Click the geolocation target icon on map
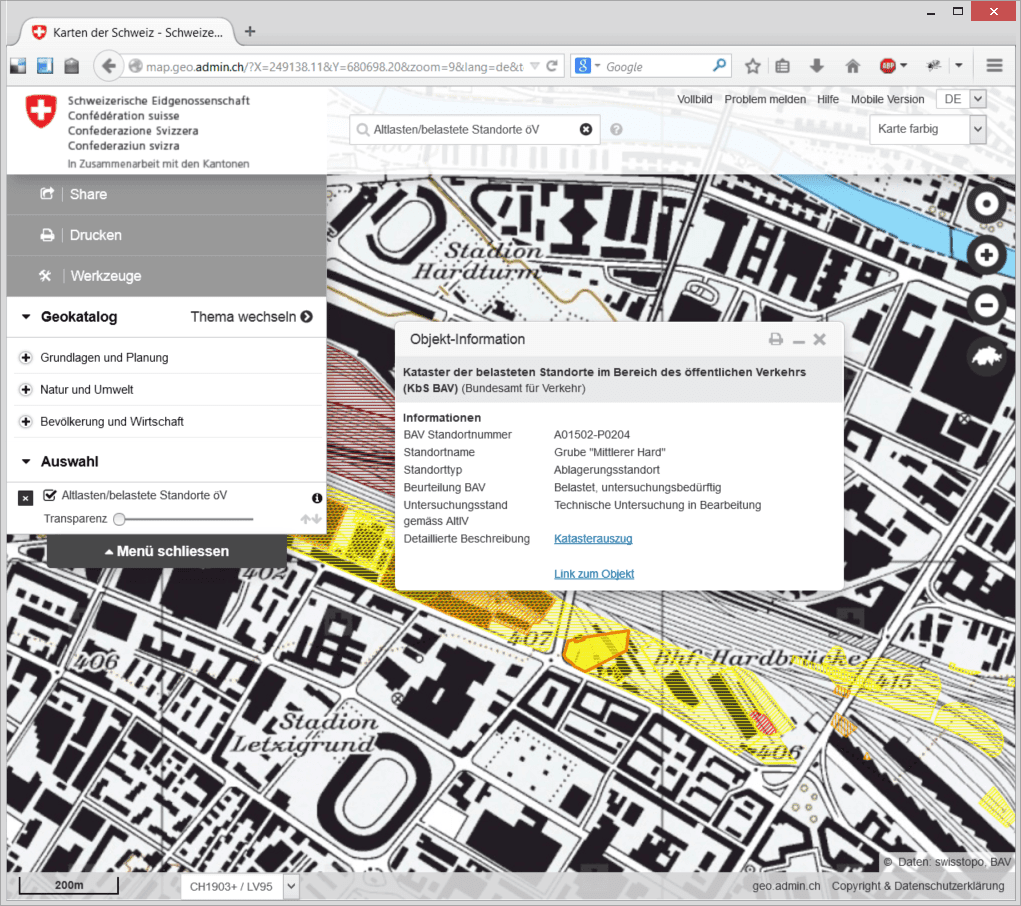 (986, 205)
